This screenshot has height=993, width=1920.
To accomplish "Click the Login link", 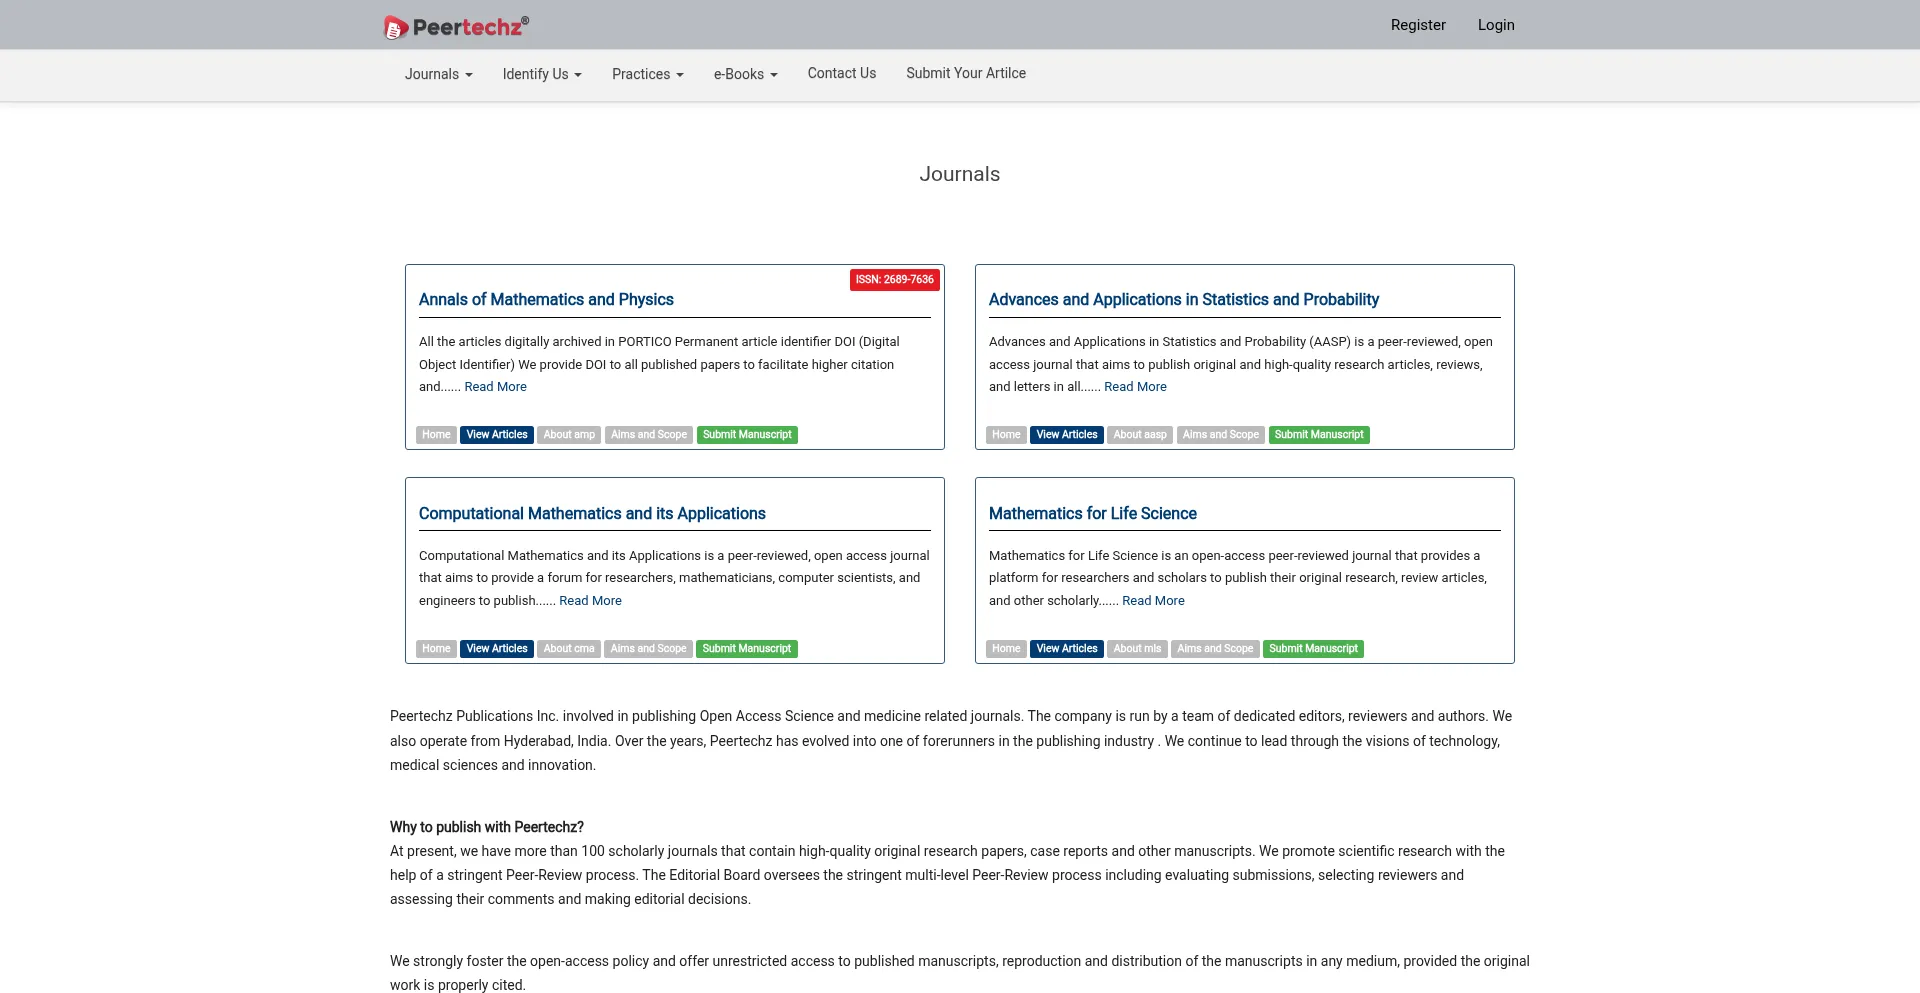I will coord(1495,25).
